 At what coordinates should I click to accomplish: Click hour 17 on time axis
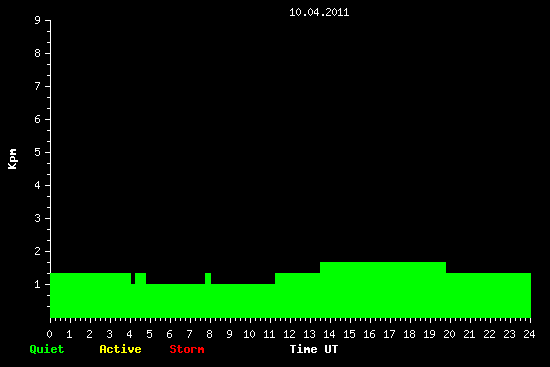[x=389, y=334]
